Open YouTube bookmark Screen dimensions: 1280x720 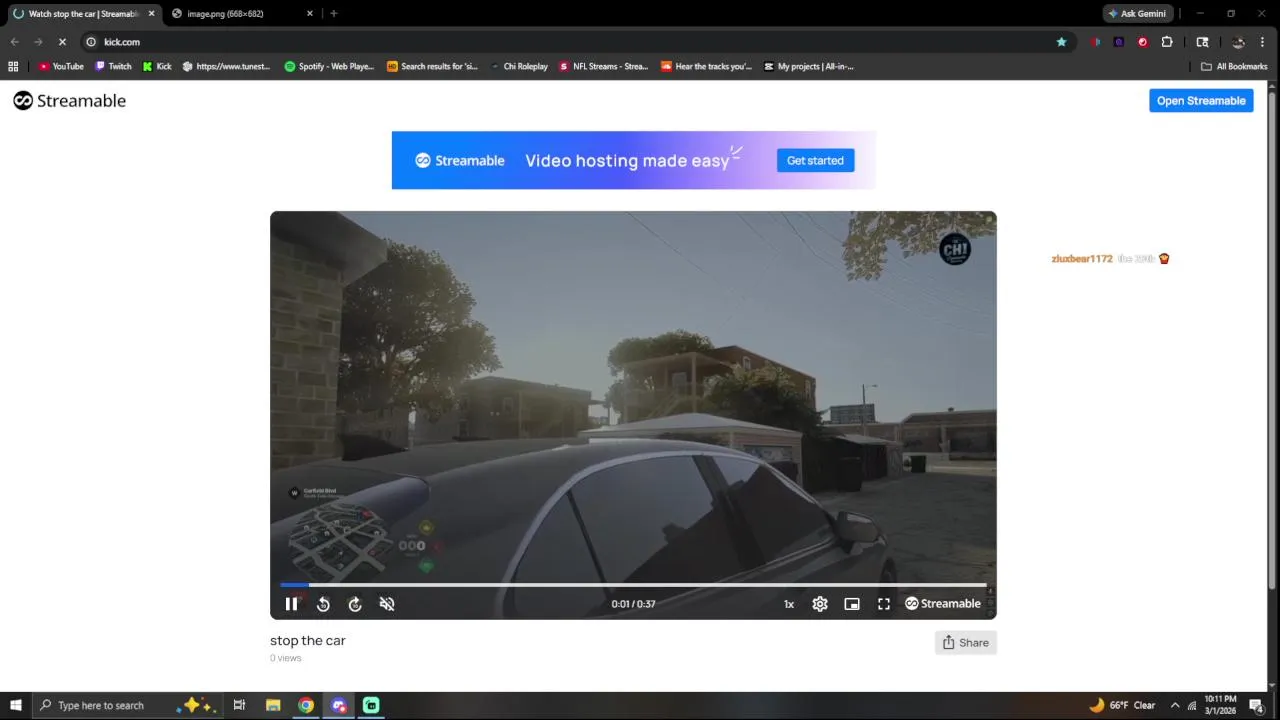(61, 67)
